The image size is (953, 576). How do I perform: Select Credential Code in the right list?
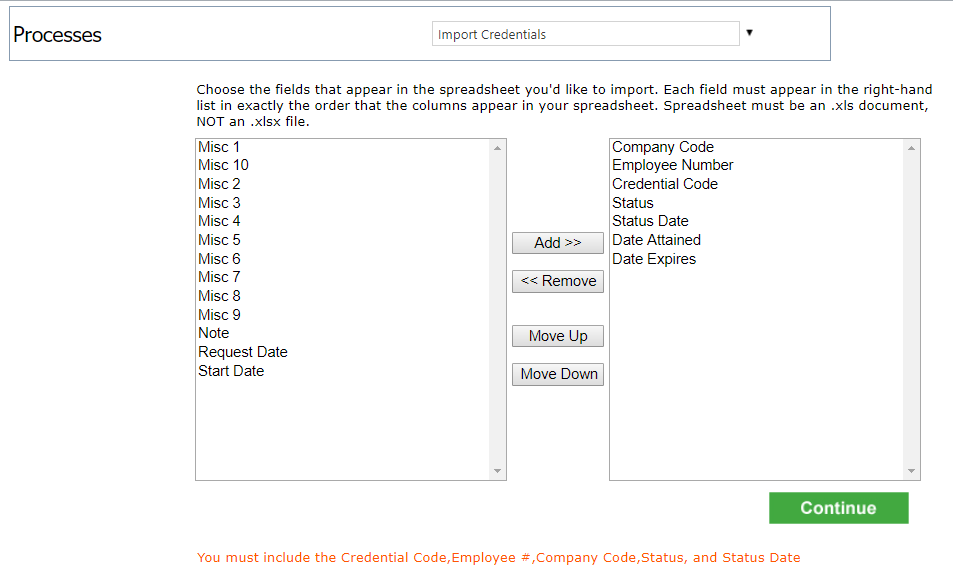(757, 184)
